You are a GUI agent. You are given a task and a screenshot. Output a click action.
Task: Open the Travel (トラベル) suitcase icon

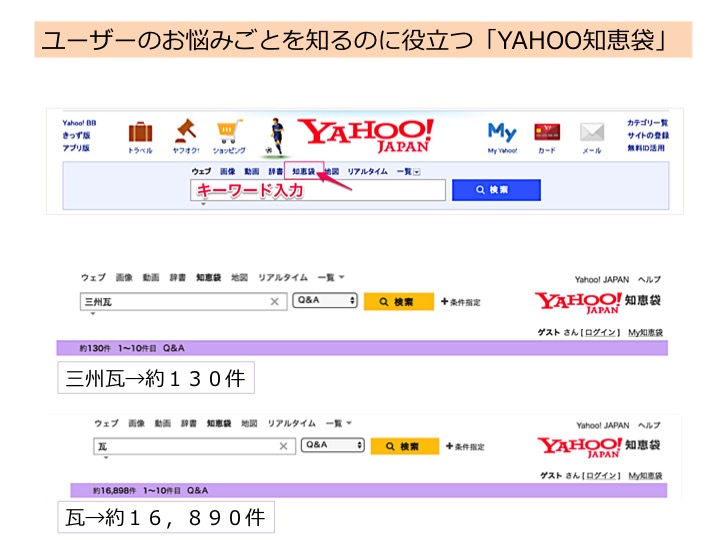(140, 132)
